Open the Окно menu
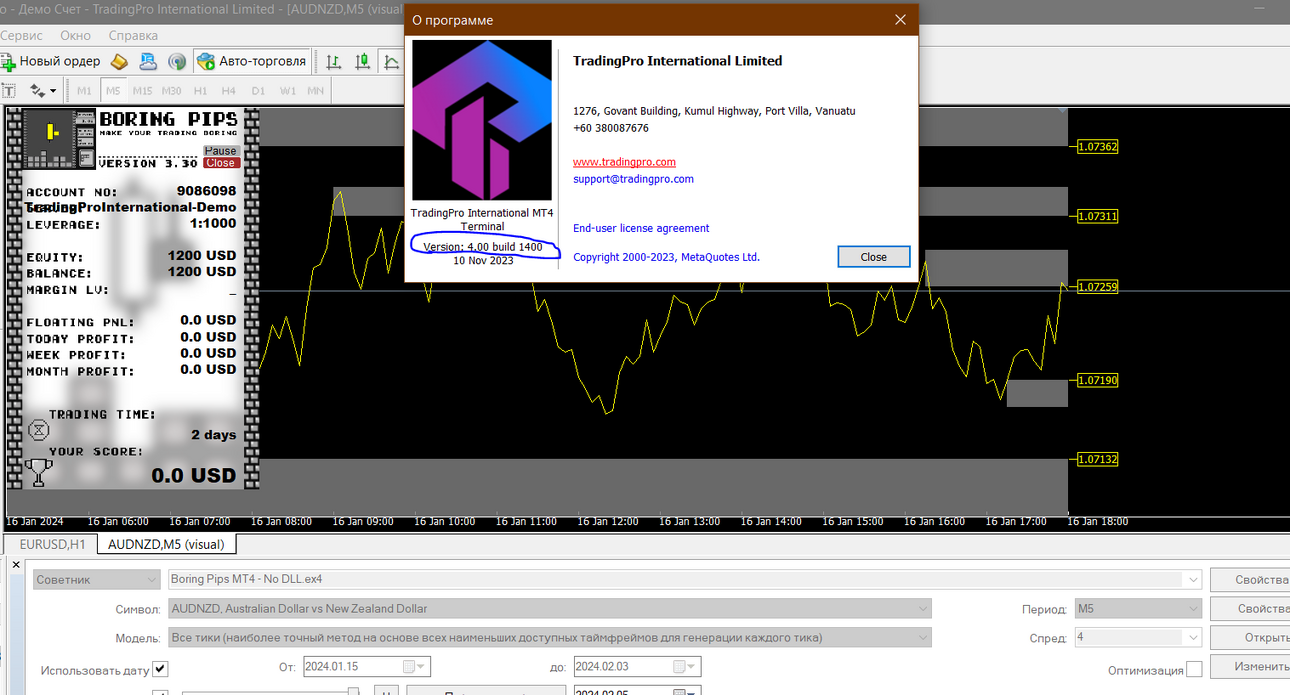The width and height of the screenshot is (1290, 695). pyautogui.click(x=75, y=35)
